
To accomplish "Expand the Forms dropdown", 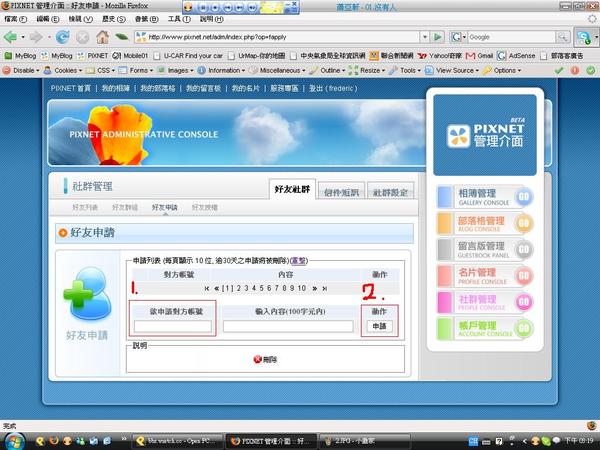I will [x=136, y=70].
